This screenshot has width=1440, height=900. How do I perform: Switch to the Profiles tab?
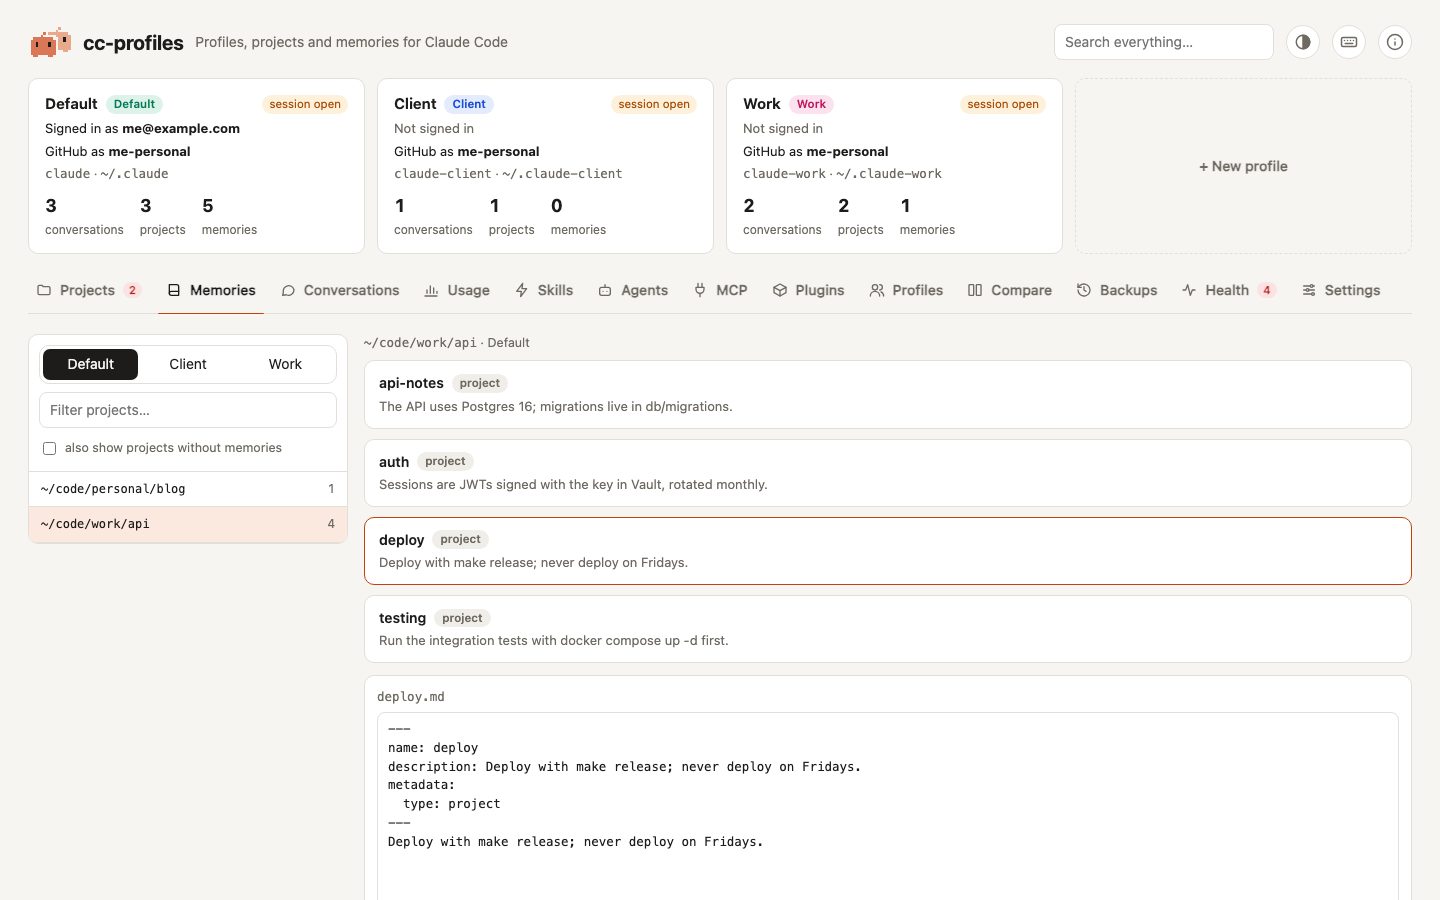pos(906,290)
